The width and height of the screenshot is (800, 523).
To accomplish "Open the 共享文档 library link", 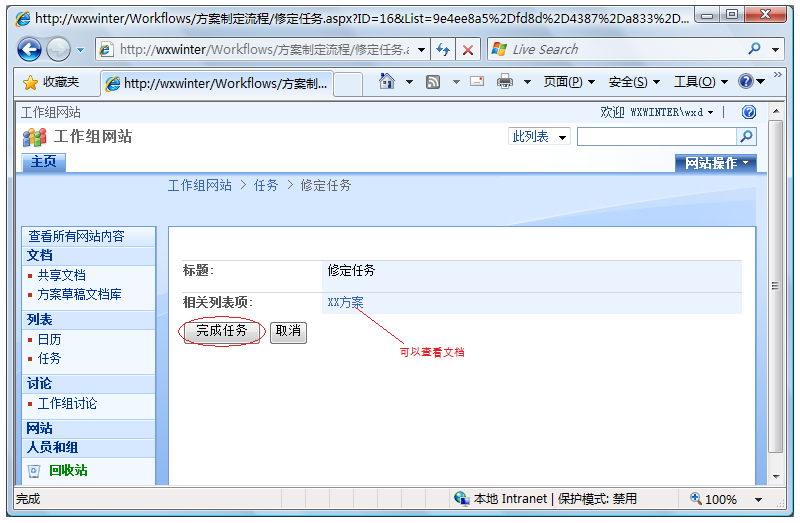I will tap(62, 276).
